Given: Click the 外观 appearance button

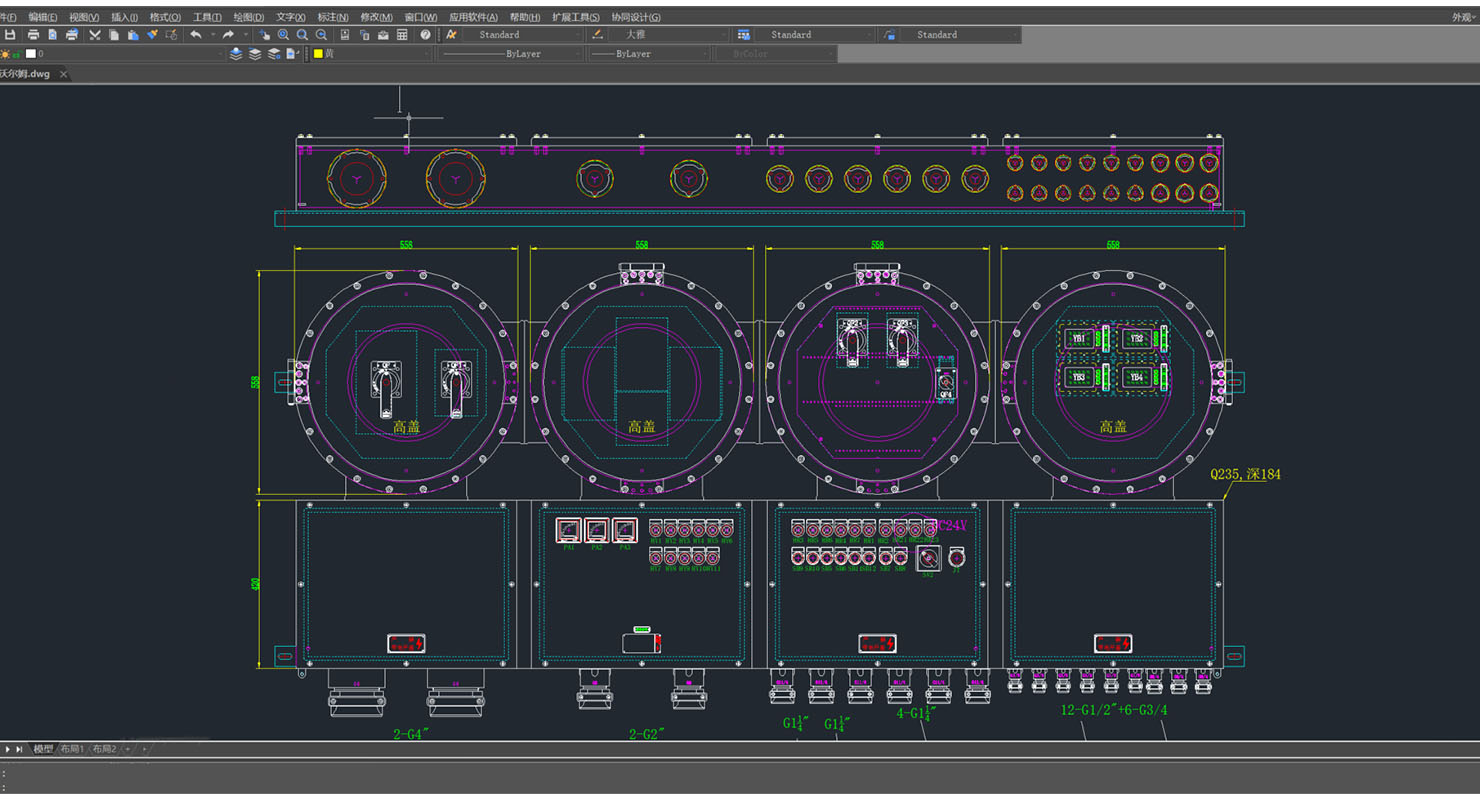Looking at the screenshot, I should click(x=1462, y=17).
